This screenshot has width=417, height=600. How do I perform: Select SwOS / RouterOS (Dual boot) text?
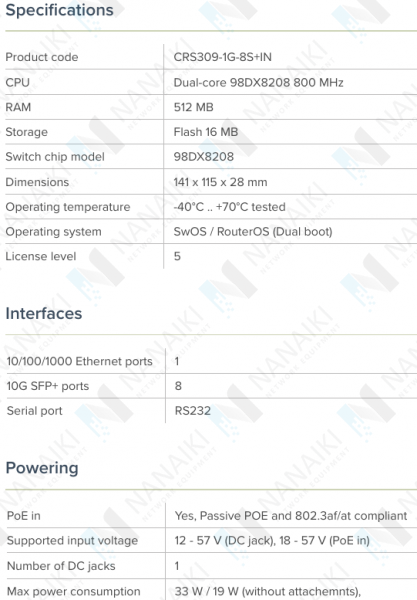coord(253,232)
